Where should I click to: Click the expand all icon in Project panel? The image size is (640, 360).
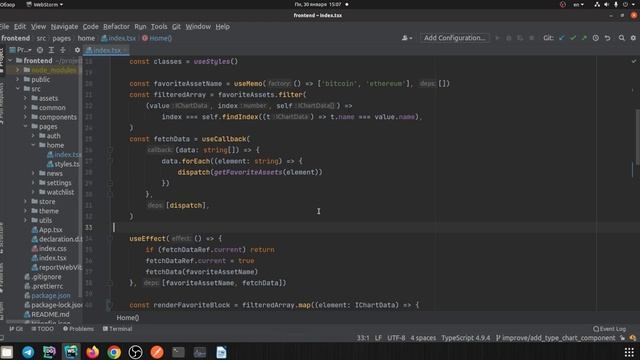coord(51,50)
